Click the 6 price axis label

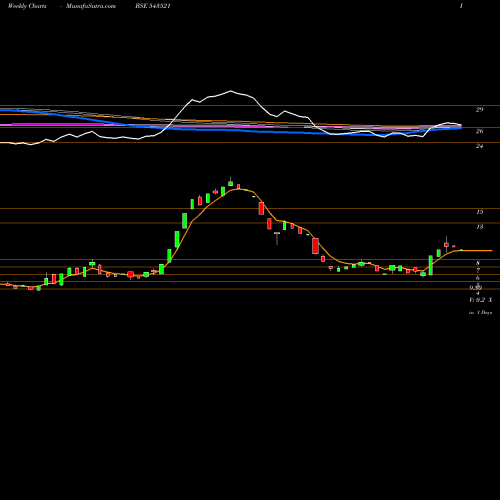click(x=478, y=278)
